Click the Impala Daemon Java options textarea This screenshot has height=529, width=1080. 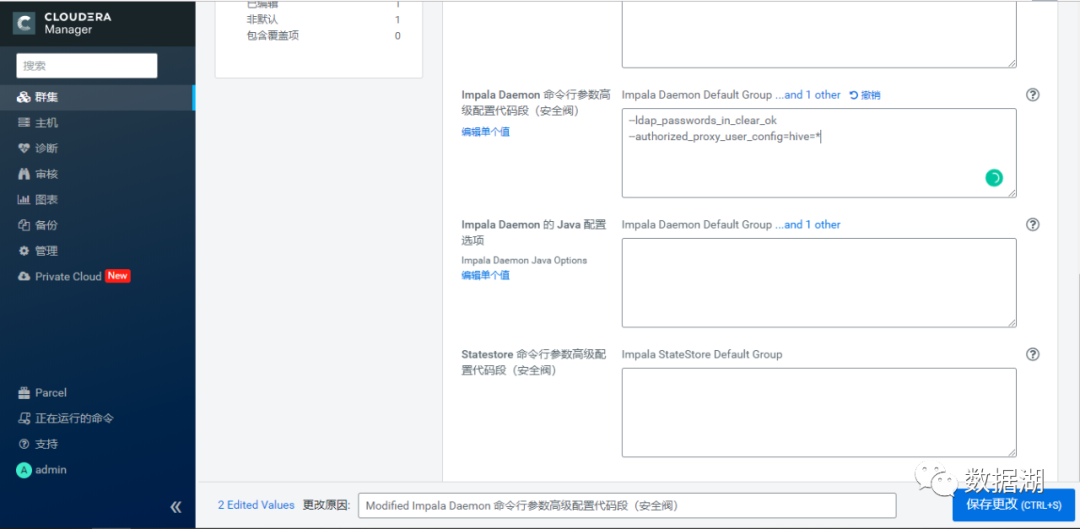click(819, 282)
